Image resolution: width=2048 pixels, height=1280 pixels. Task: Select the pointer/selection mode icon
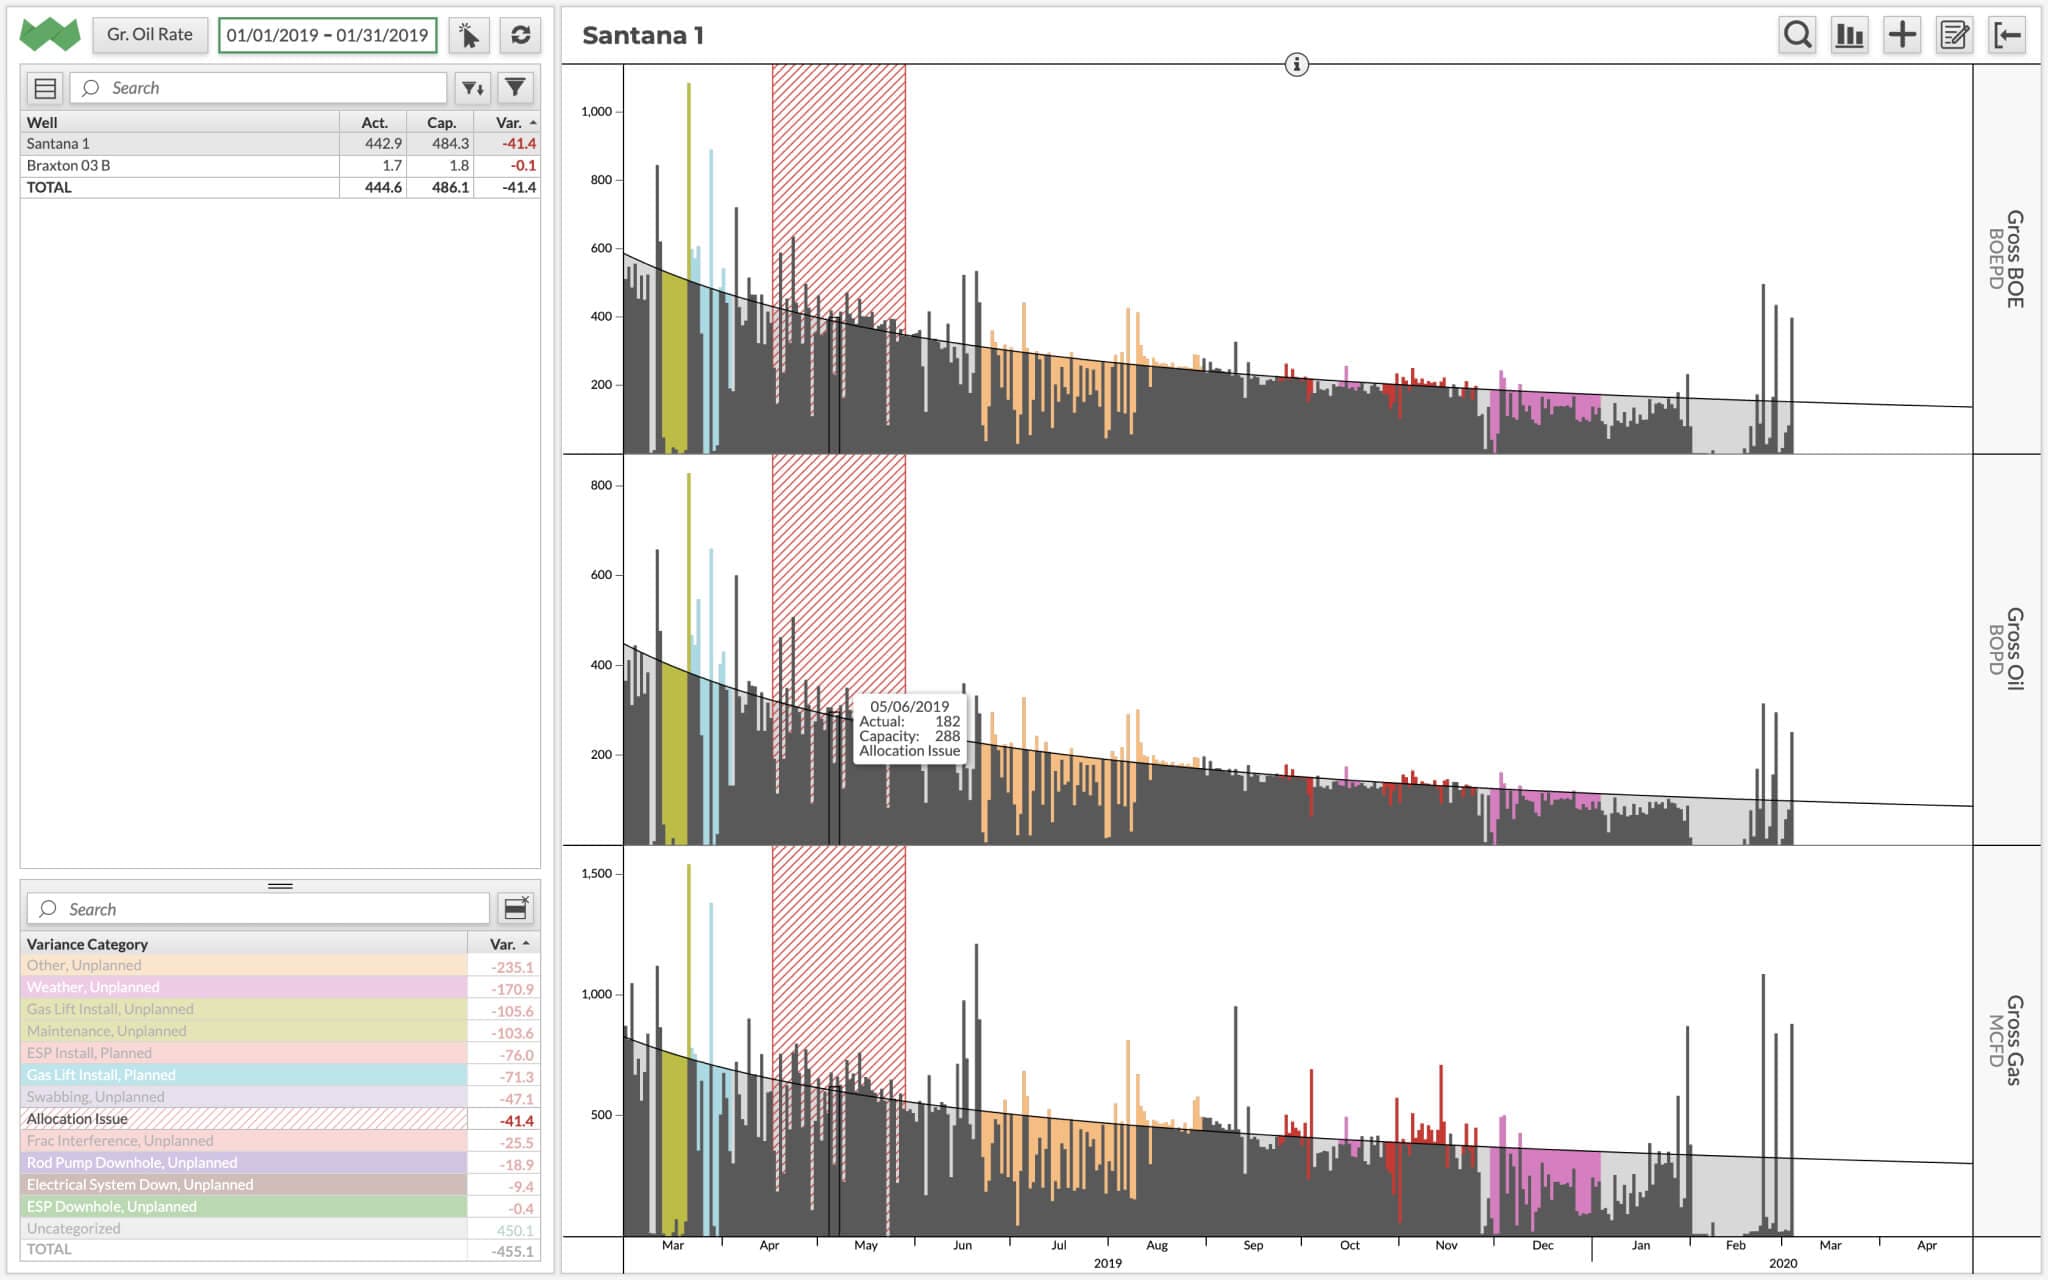pyautogui.click(x=470, y=36)
